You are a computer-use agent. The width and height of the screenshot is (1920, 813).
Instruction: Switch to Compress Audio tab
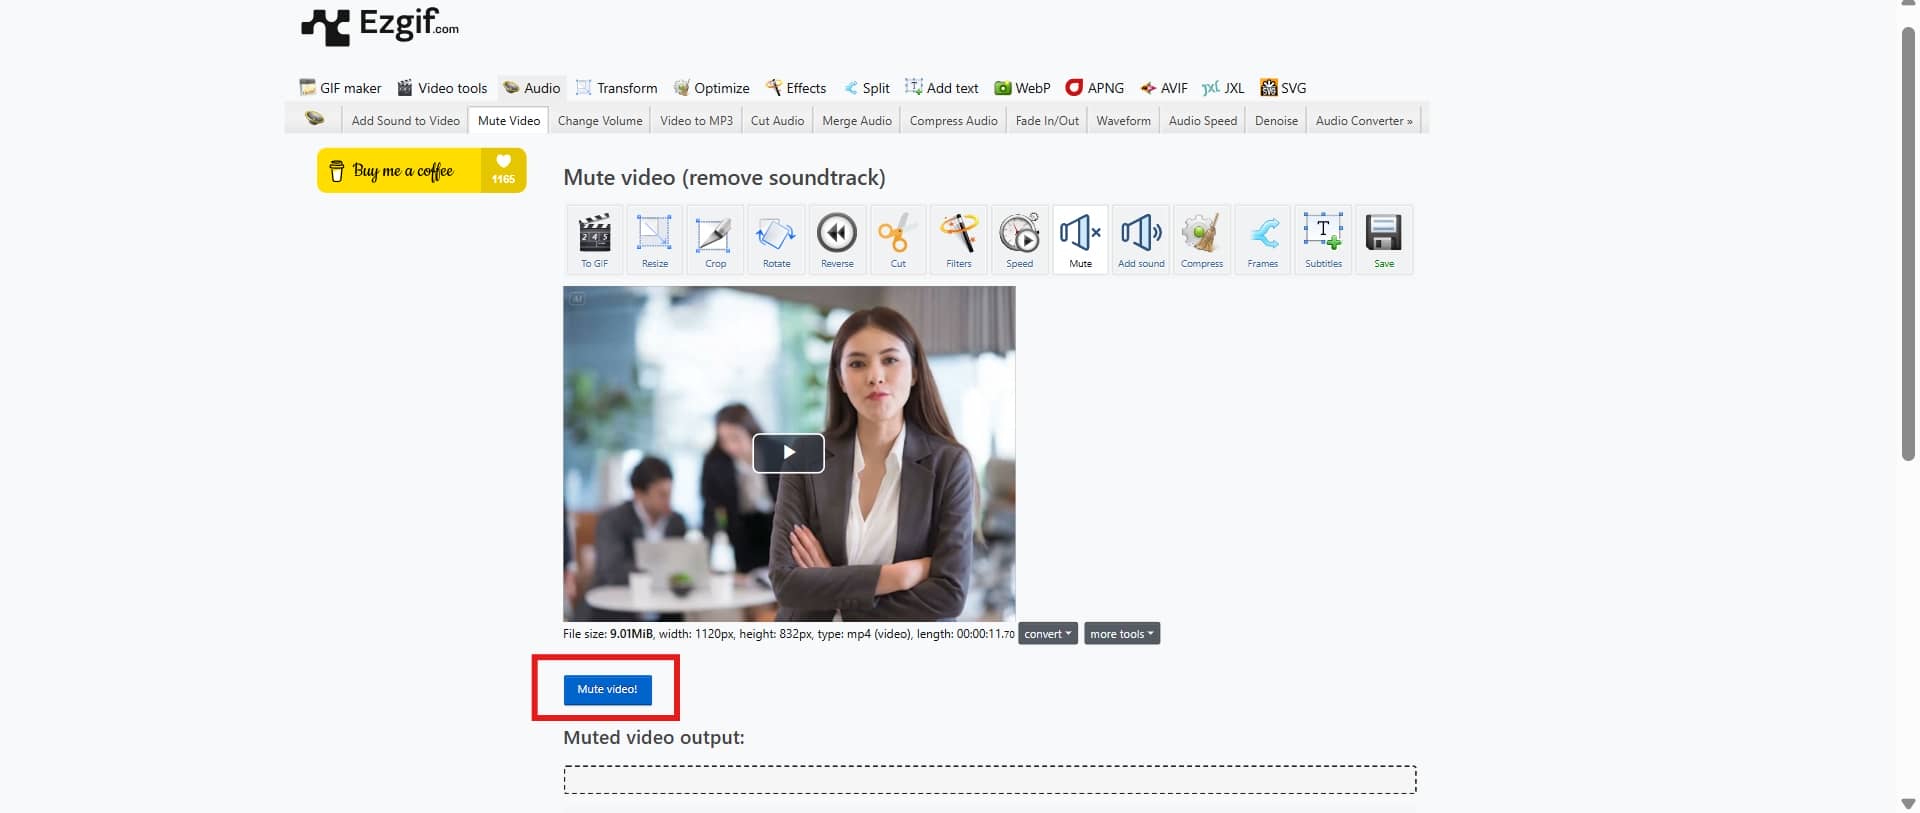953,120
